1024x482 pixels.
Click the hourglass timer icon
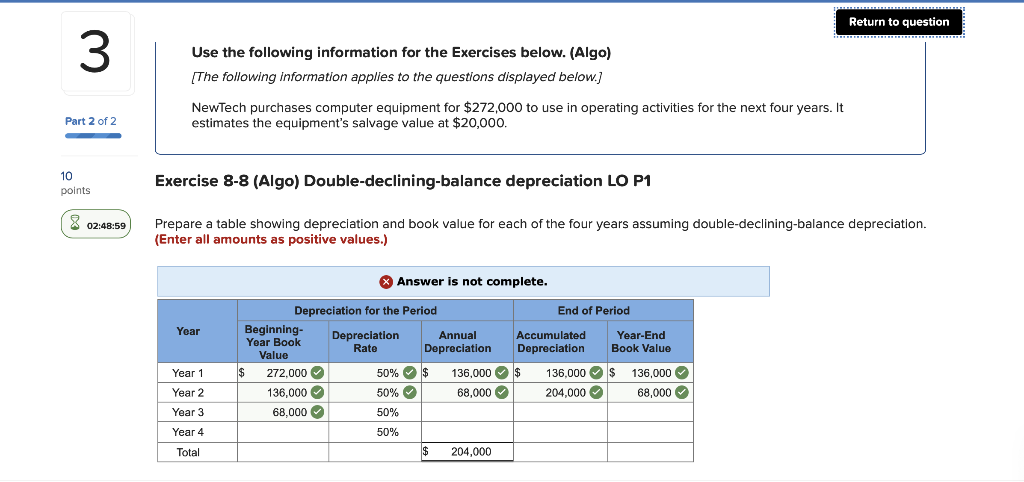coord(76,225)
